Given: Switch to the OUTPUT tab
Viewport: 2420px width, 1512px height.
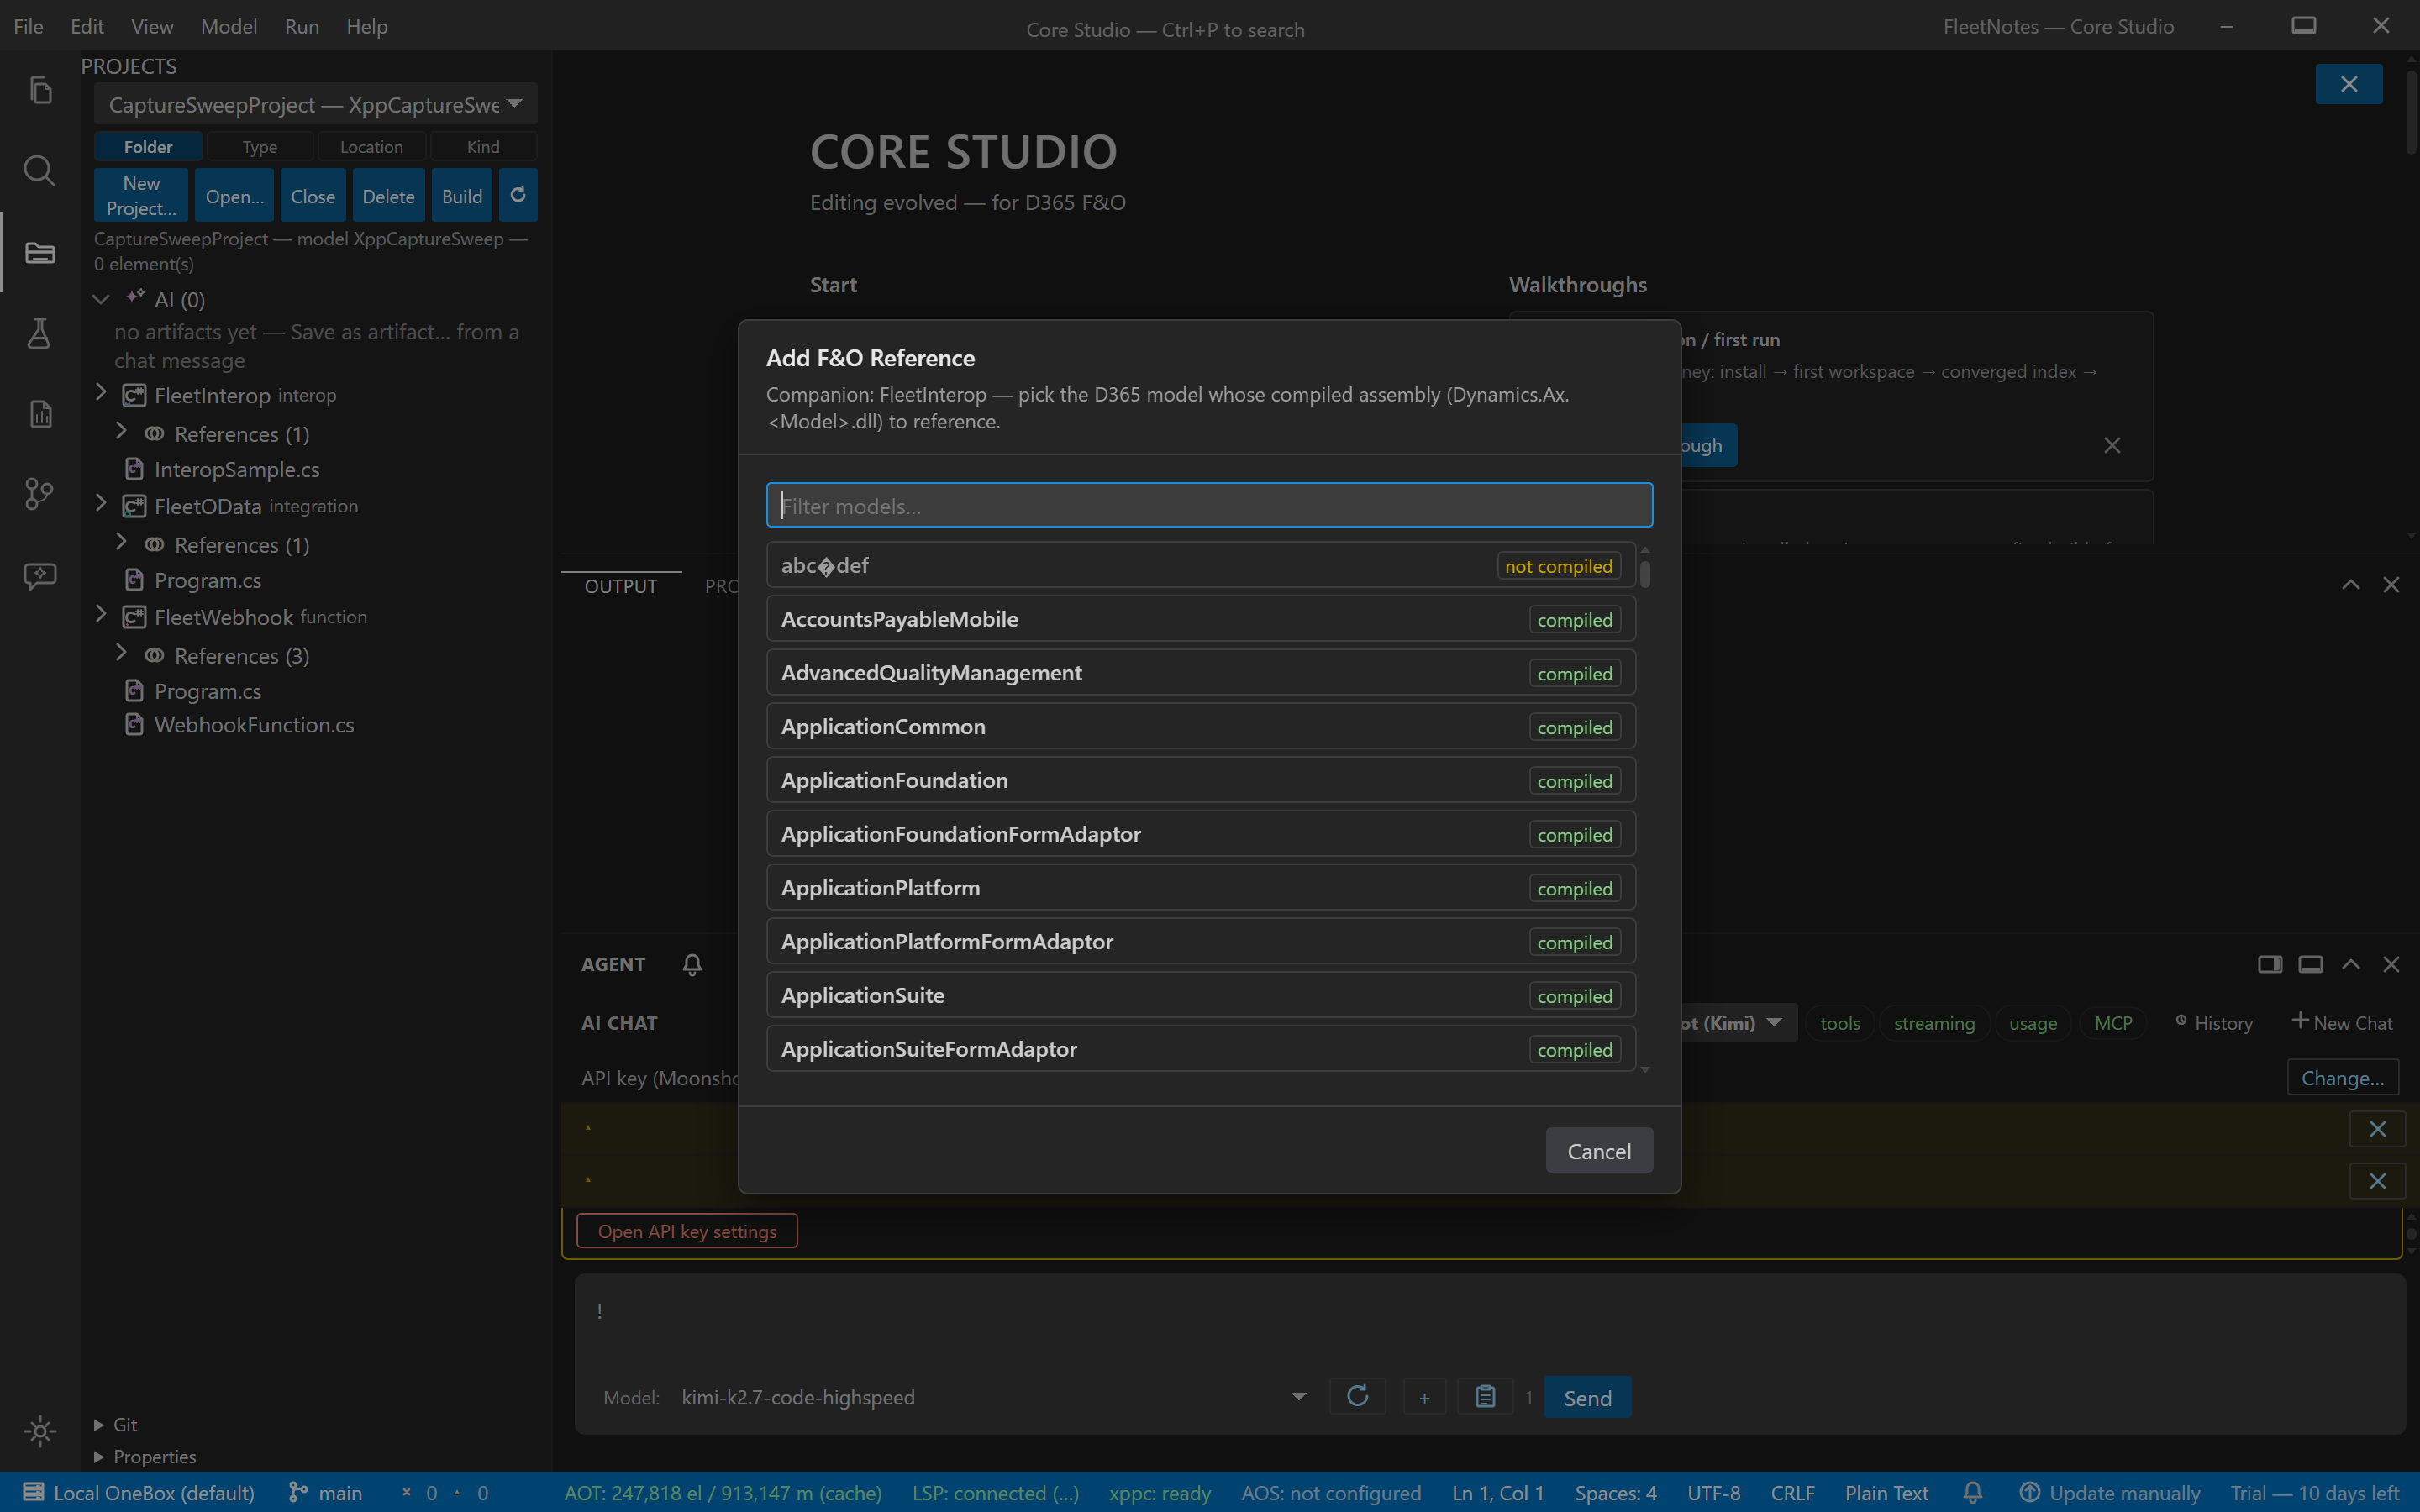Looking at the screenshot, I should click(621, 586).
